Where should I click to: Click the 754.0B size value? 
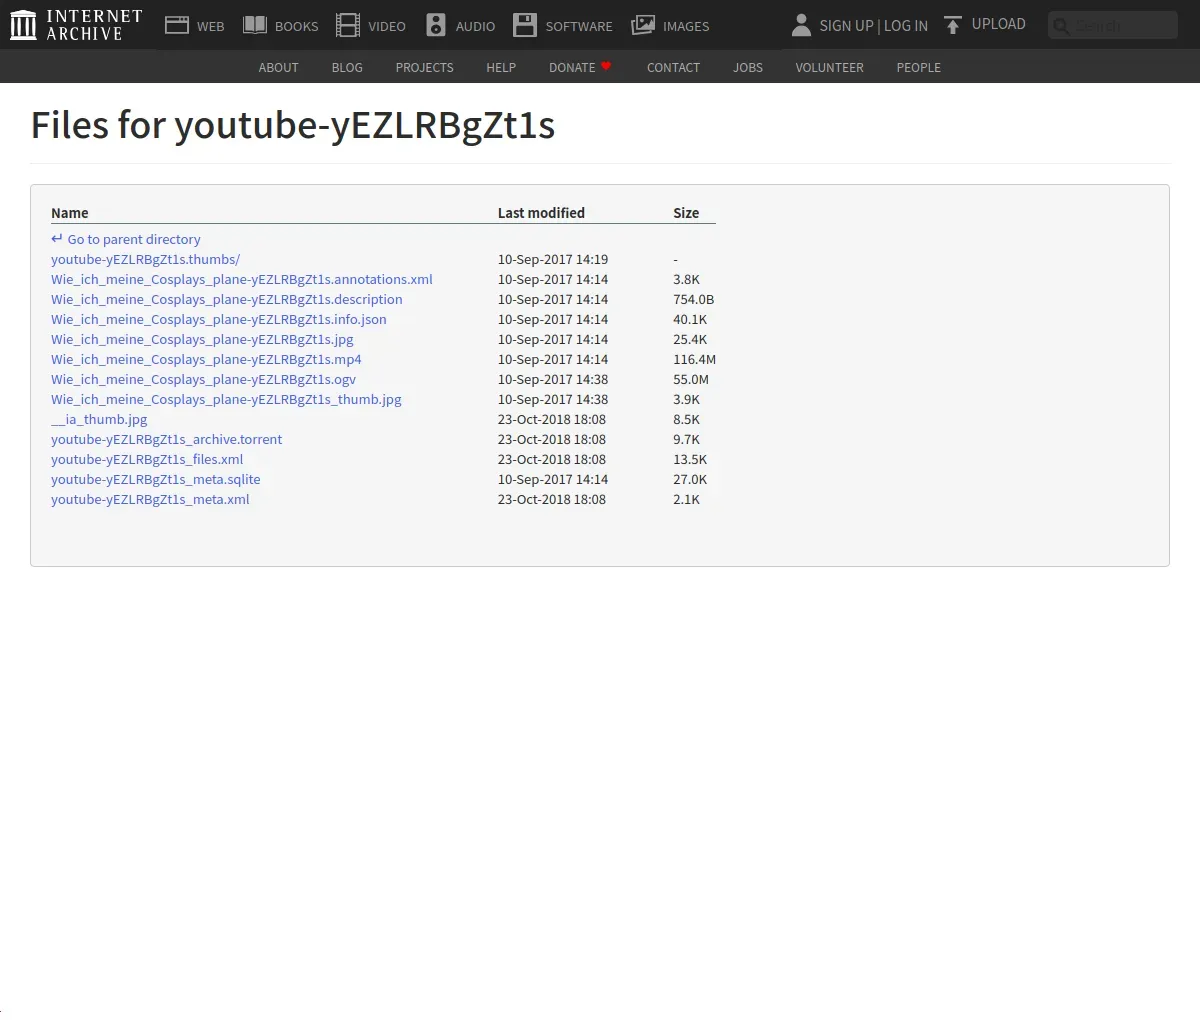pyautogui.click(x=693, y=299)
